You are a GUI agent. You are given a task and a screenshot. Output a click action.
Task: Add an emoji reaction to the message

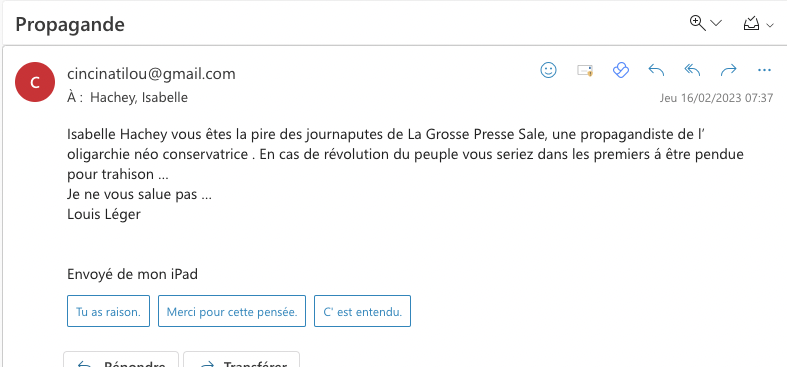point(548,70)
